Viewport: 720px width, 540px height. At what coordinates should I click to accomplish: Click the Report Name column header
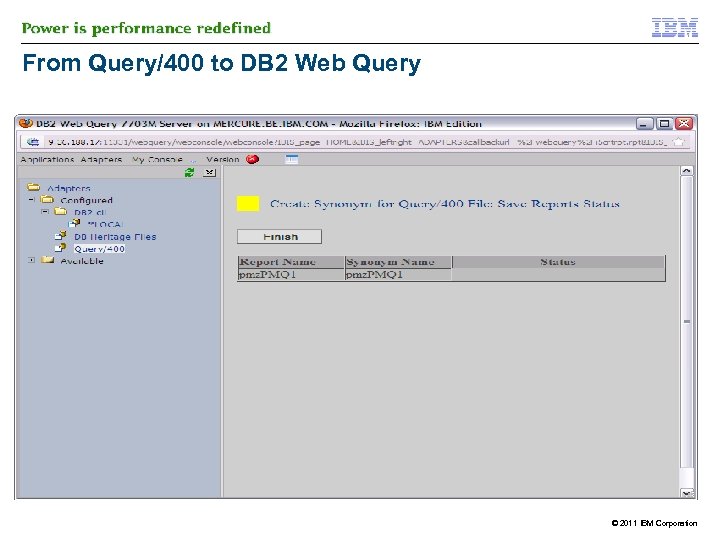coord(291,262)
